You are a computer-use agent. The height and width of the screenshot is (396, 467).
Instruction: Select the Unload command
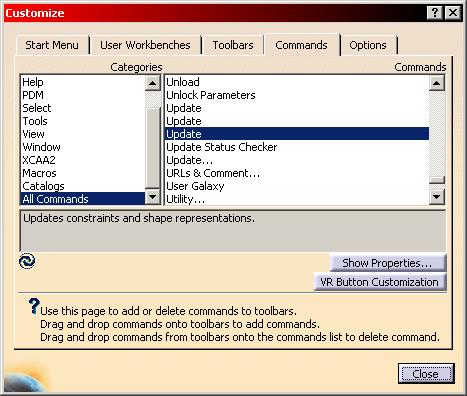coord(297,82)
